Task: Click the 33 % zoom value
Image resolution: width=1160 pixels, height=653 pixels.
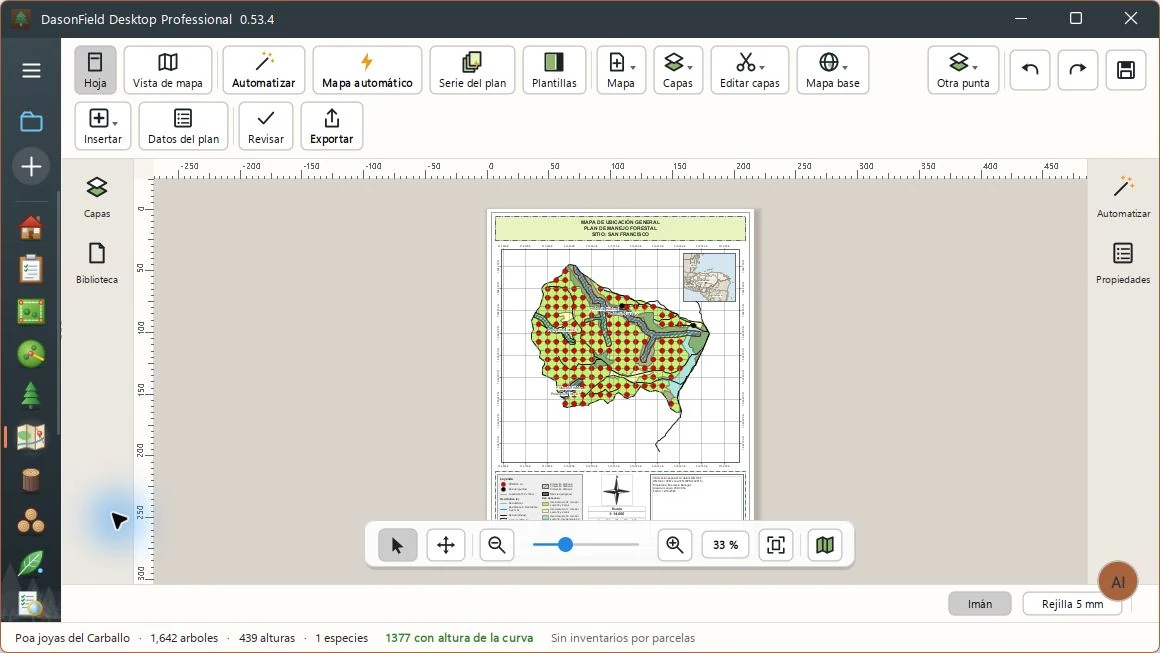Action: pyautogui.click(x=725, y=545)
